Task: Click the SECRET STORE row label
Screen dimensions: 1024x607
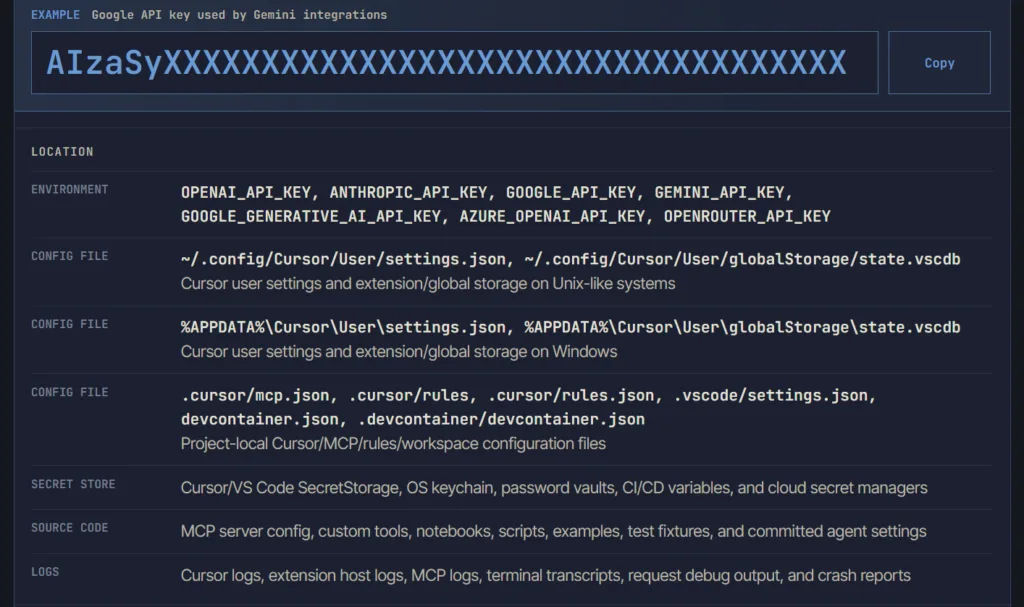Action: click(73, 484)
